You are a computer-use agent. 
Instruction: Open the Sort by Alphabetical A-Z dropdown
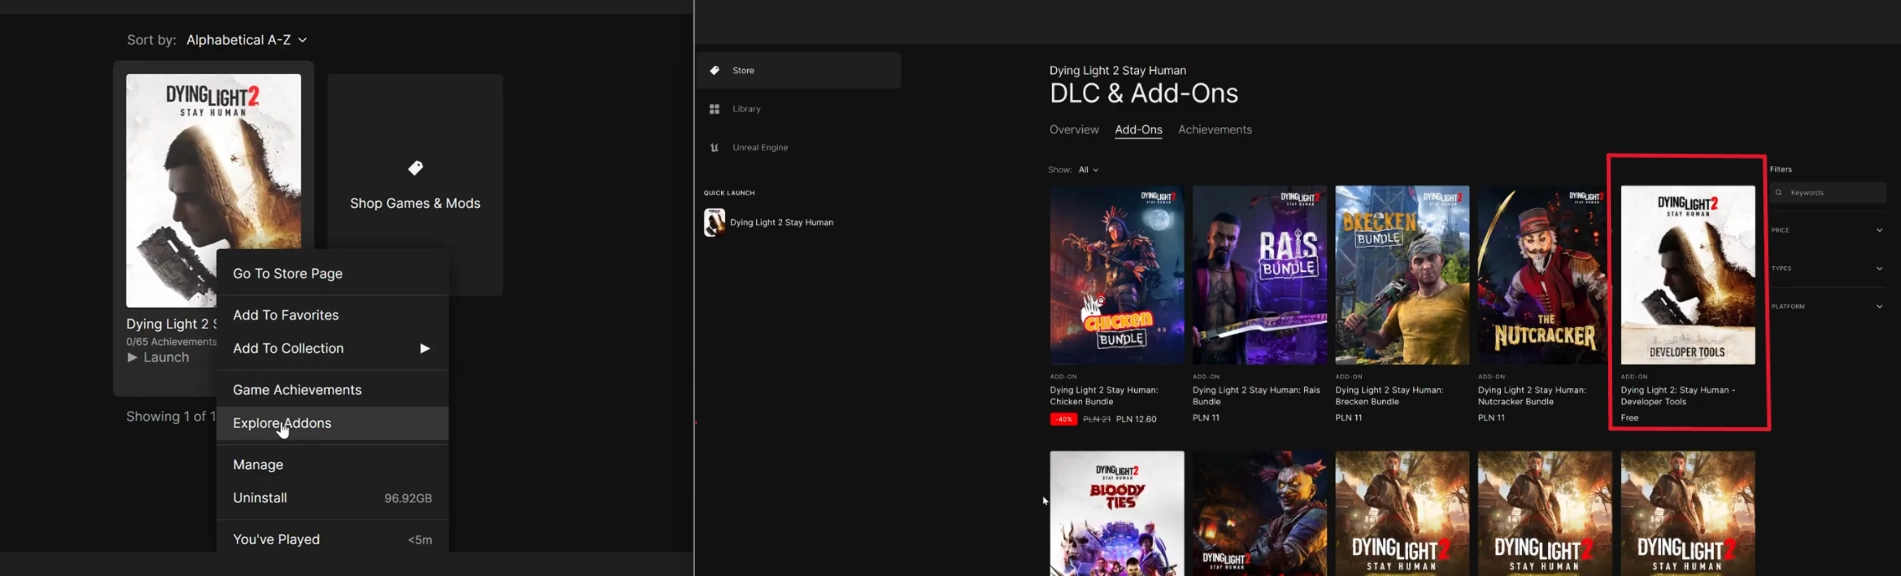(246, 40)
